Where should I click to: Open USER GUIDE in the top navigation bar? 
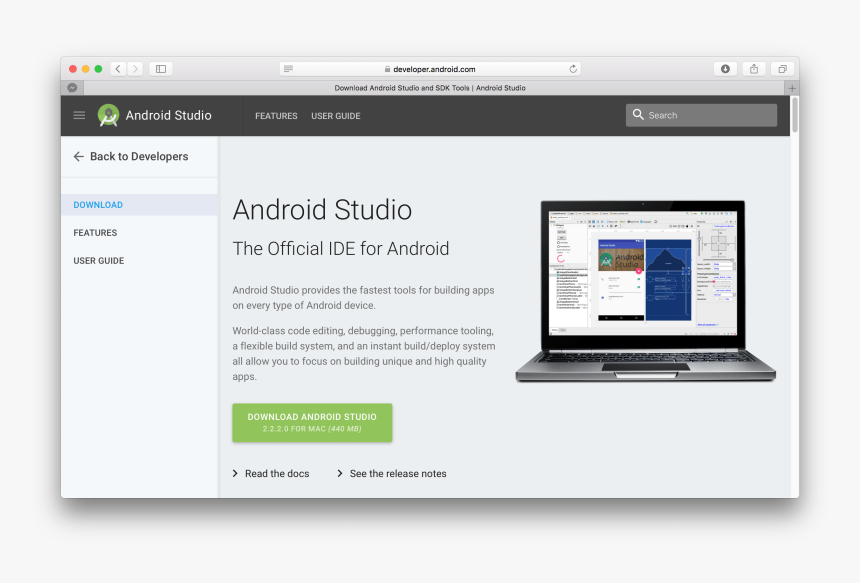[x=335, y=116]
